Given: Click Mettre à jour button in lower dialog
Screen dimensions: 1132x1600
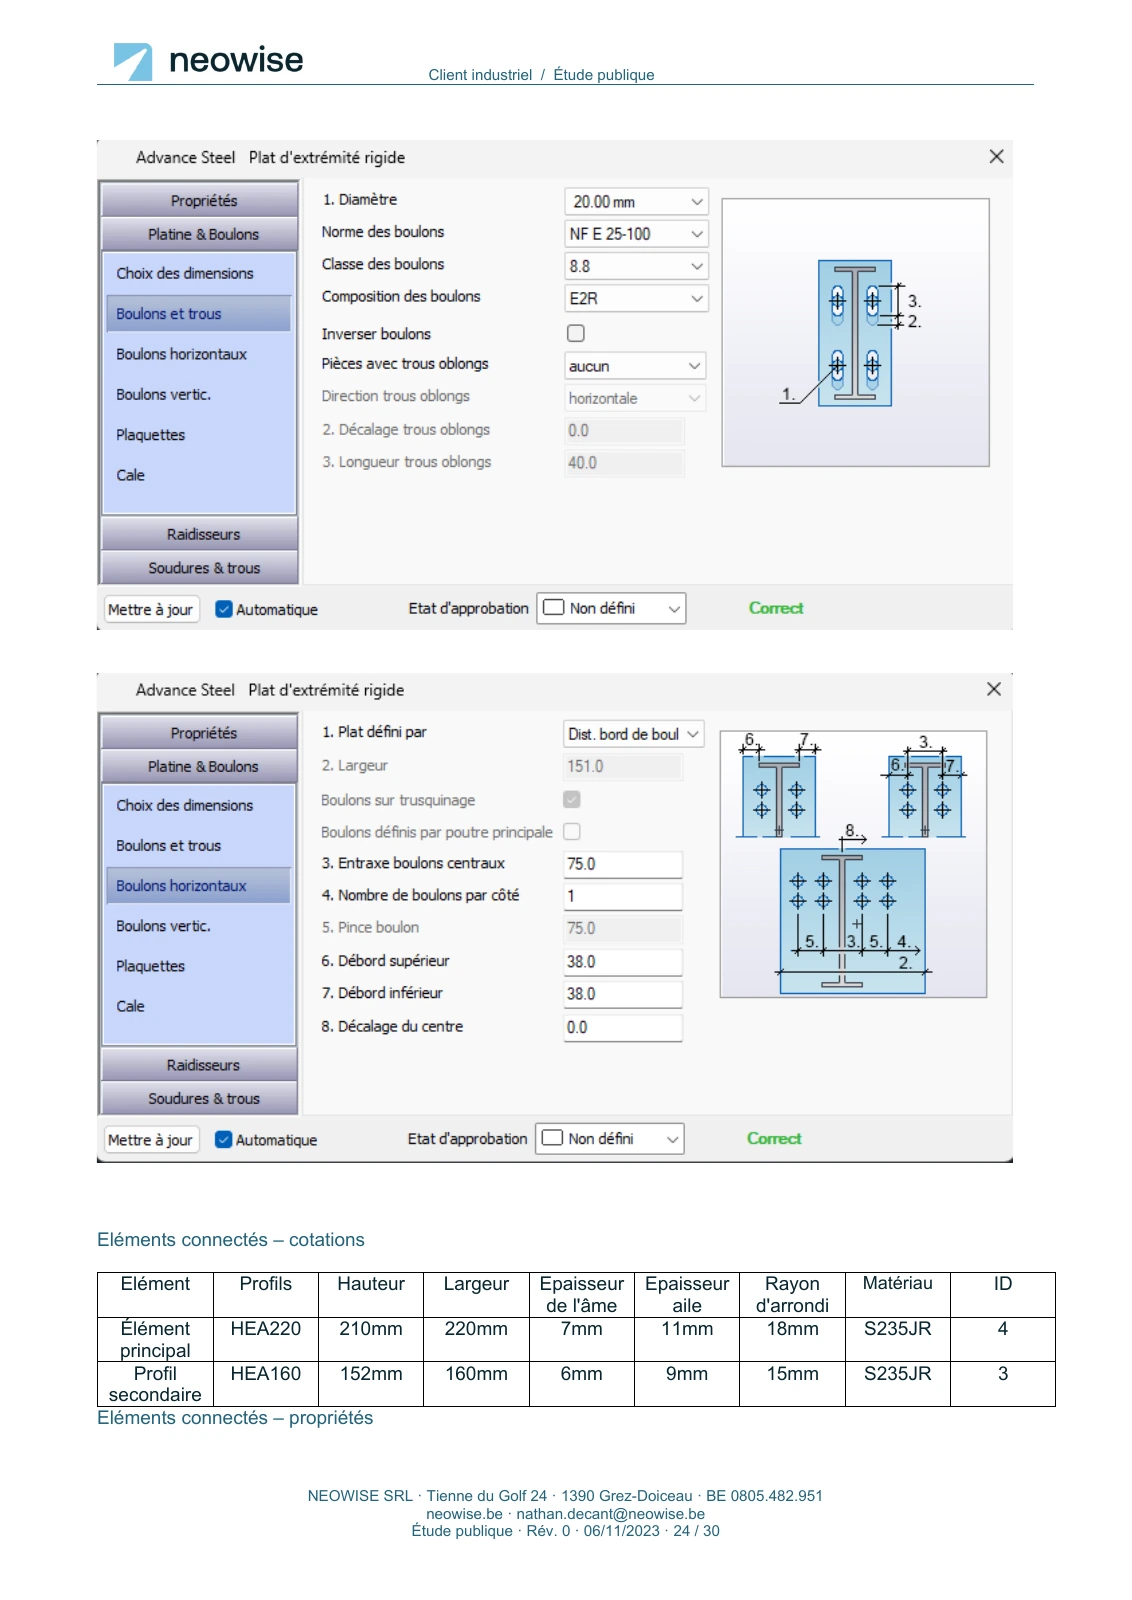Looking at the screenshot, I should click(151, 1140).
